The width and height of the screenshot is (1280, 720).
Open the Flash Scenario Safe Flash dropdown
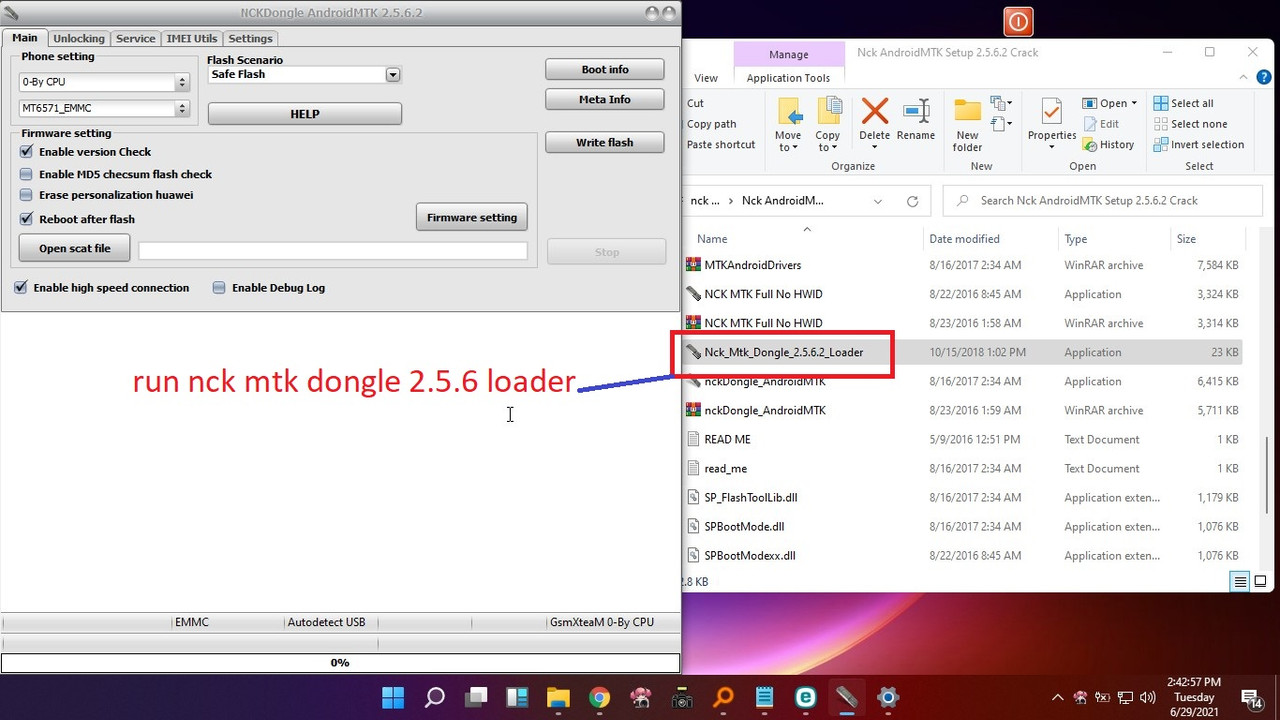pyautogui.click(x=393, y=75)
